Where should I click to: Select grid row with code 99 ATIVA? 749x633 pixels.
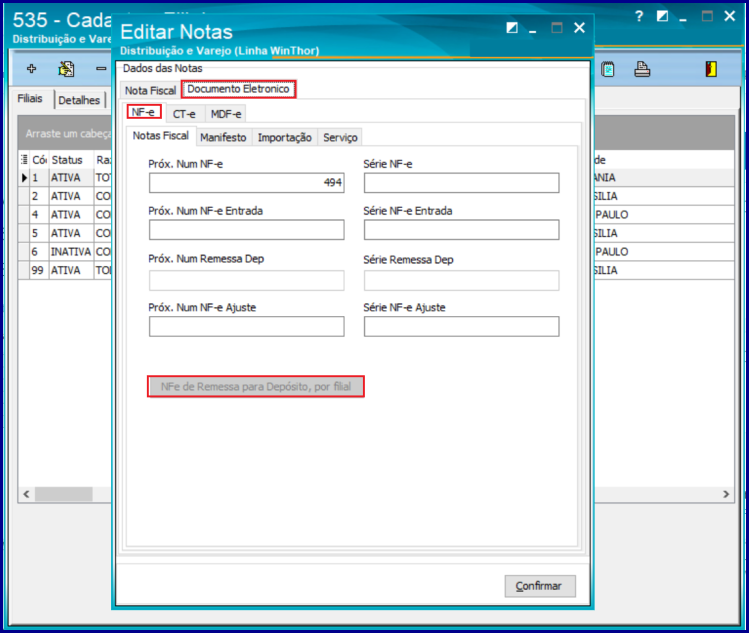66,270
